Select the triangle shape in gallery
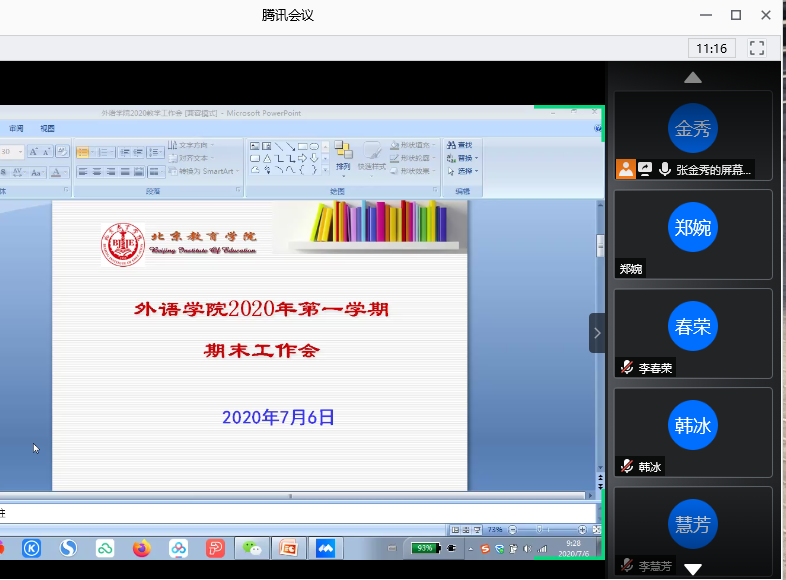 [267, 158]
